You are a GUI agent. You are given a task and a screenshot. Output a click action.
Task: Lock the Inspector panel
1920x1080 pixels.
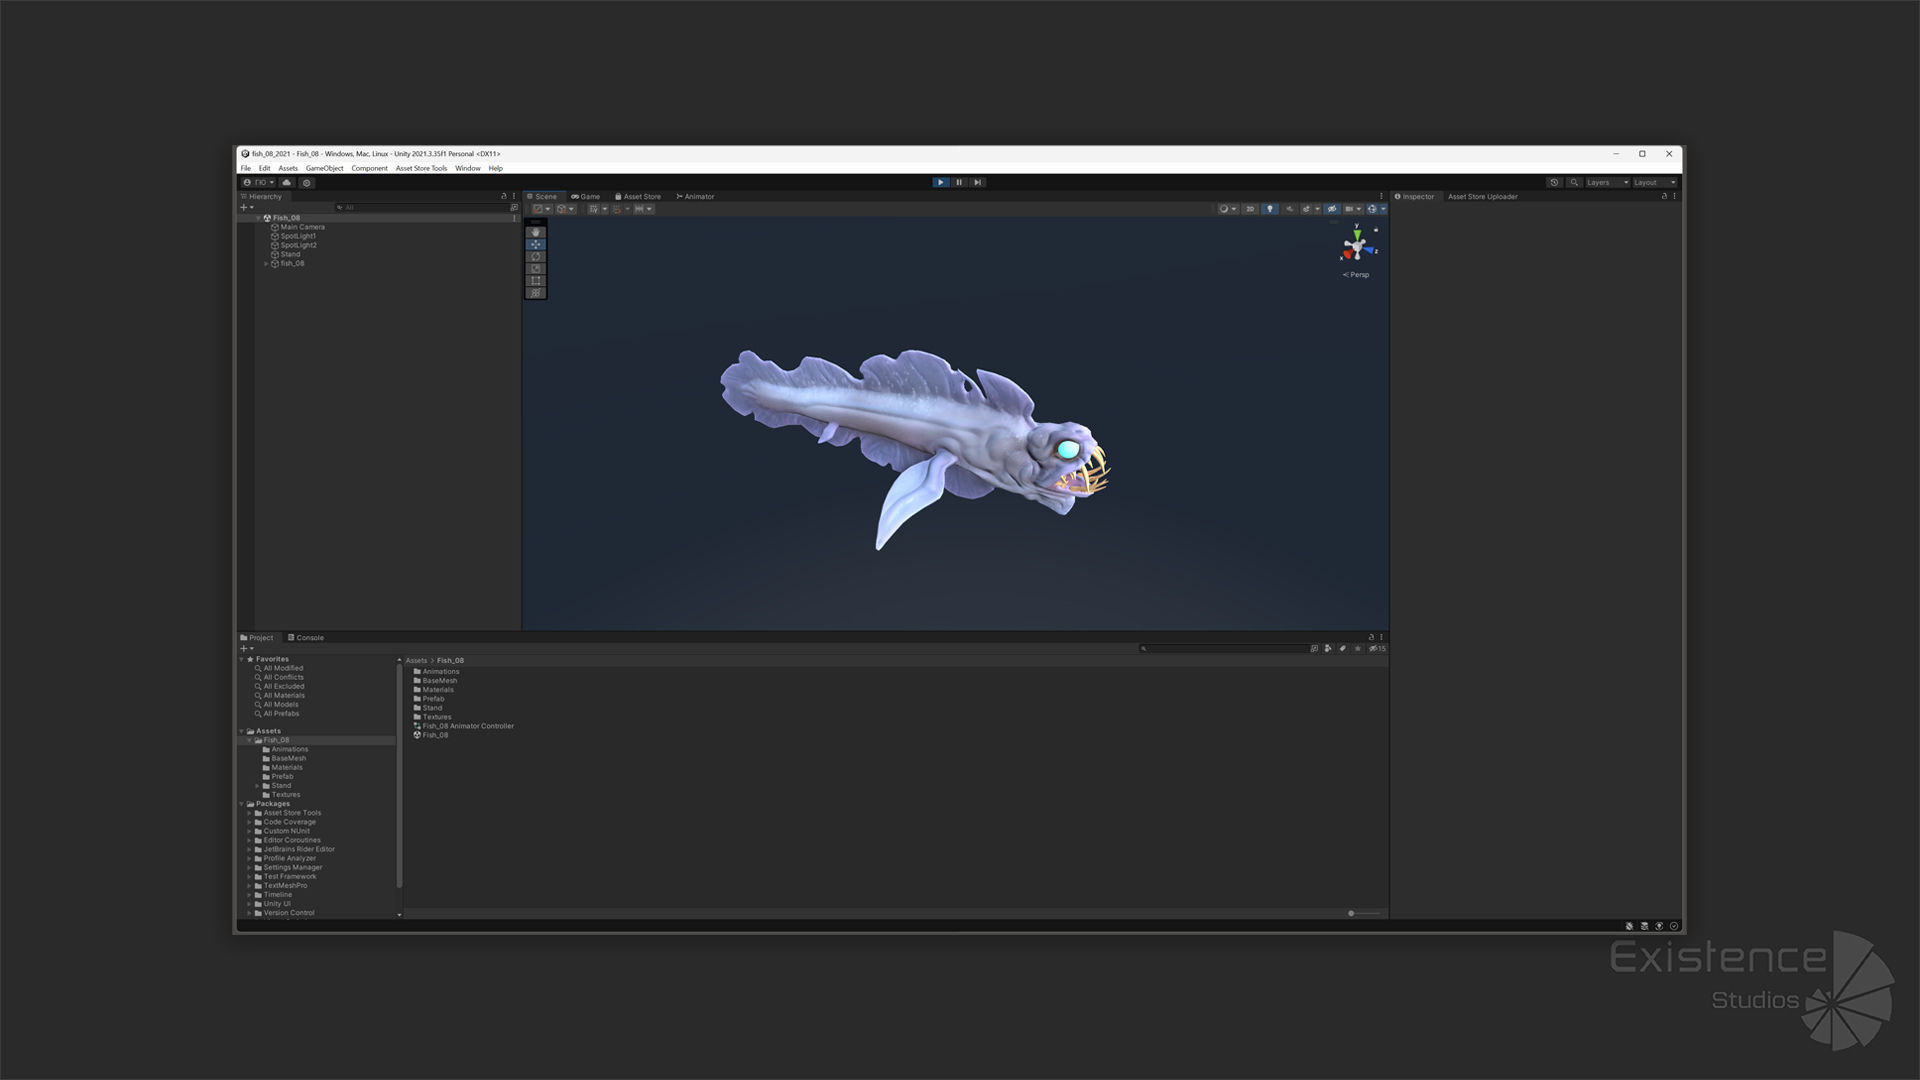point(1664,196)
